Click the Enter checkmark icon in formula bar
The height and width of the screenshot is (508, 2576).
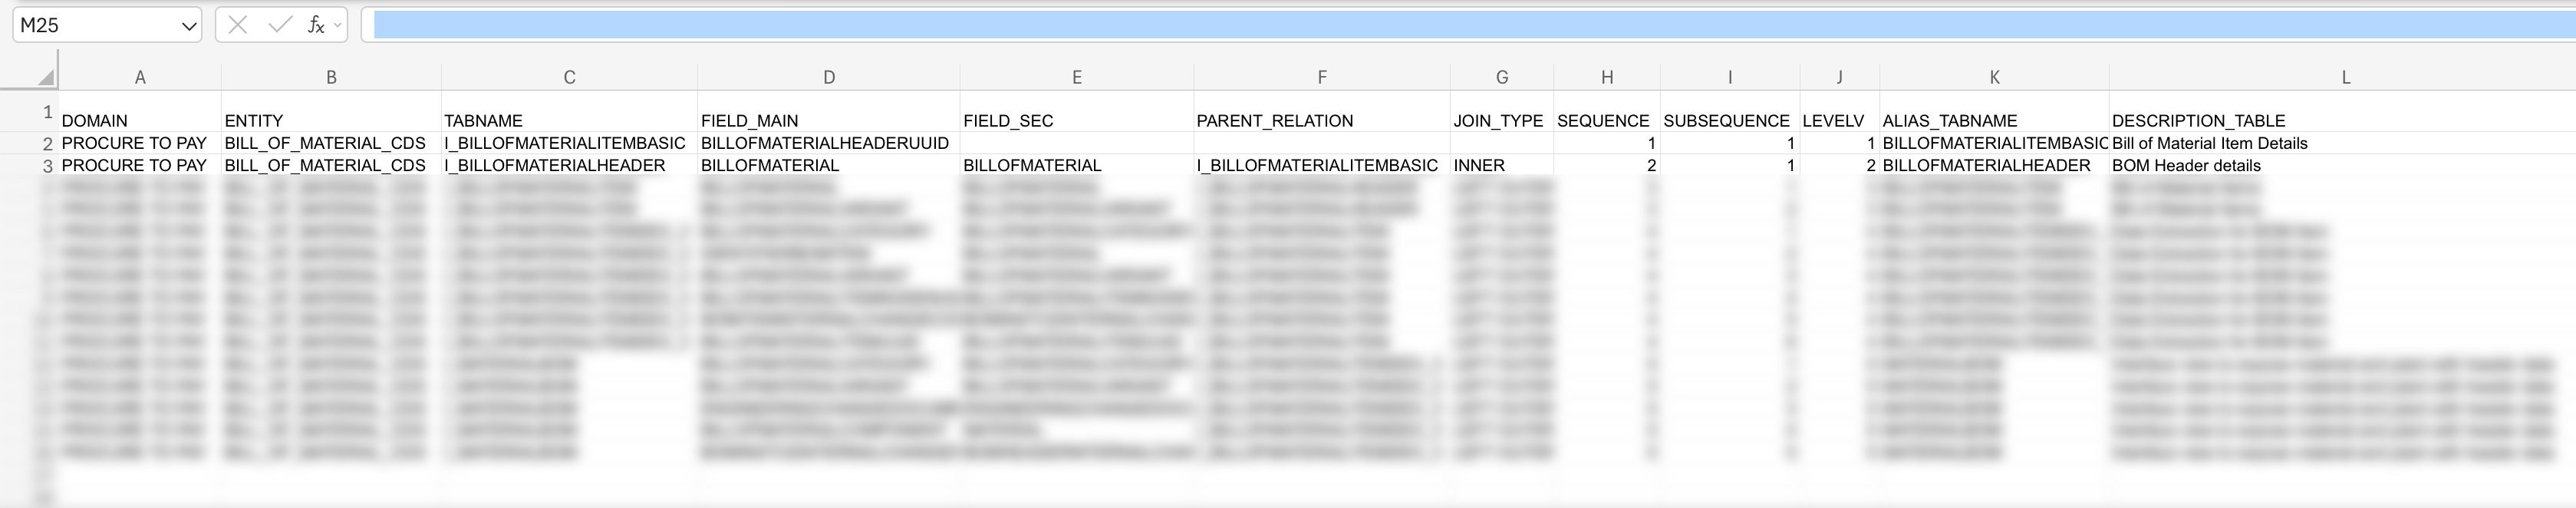click(279, 25)
